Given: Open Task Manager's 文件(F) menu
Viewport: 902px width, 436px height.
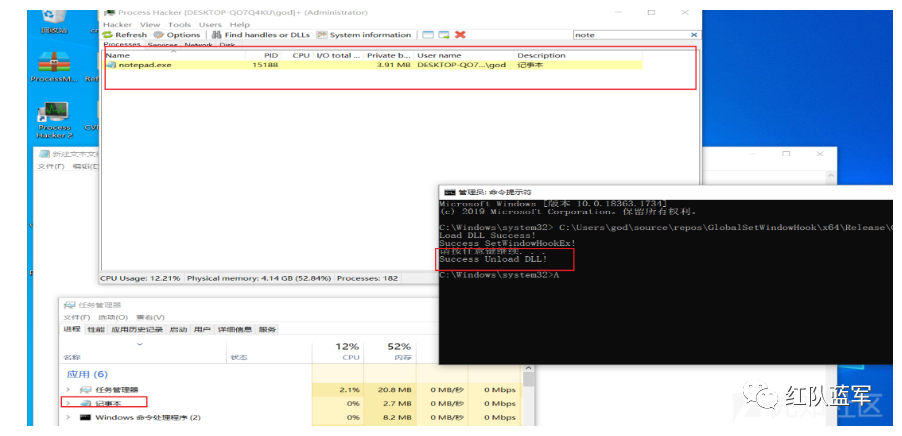Looking at the screenshot, I should click(x=77, y=318).
